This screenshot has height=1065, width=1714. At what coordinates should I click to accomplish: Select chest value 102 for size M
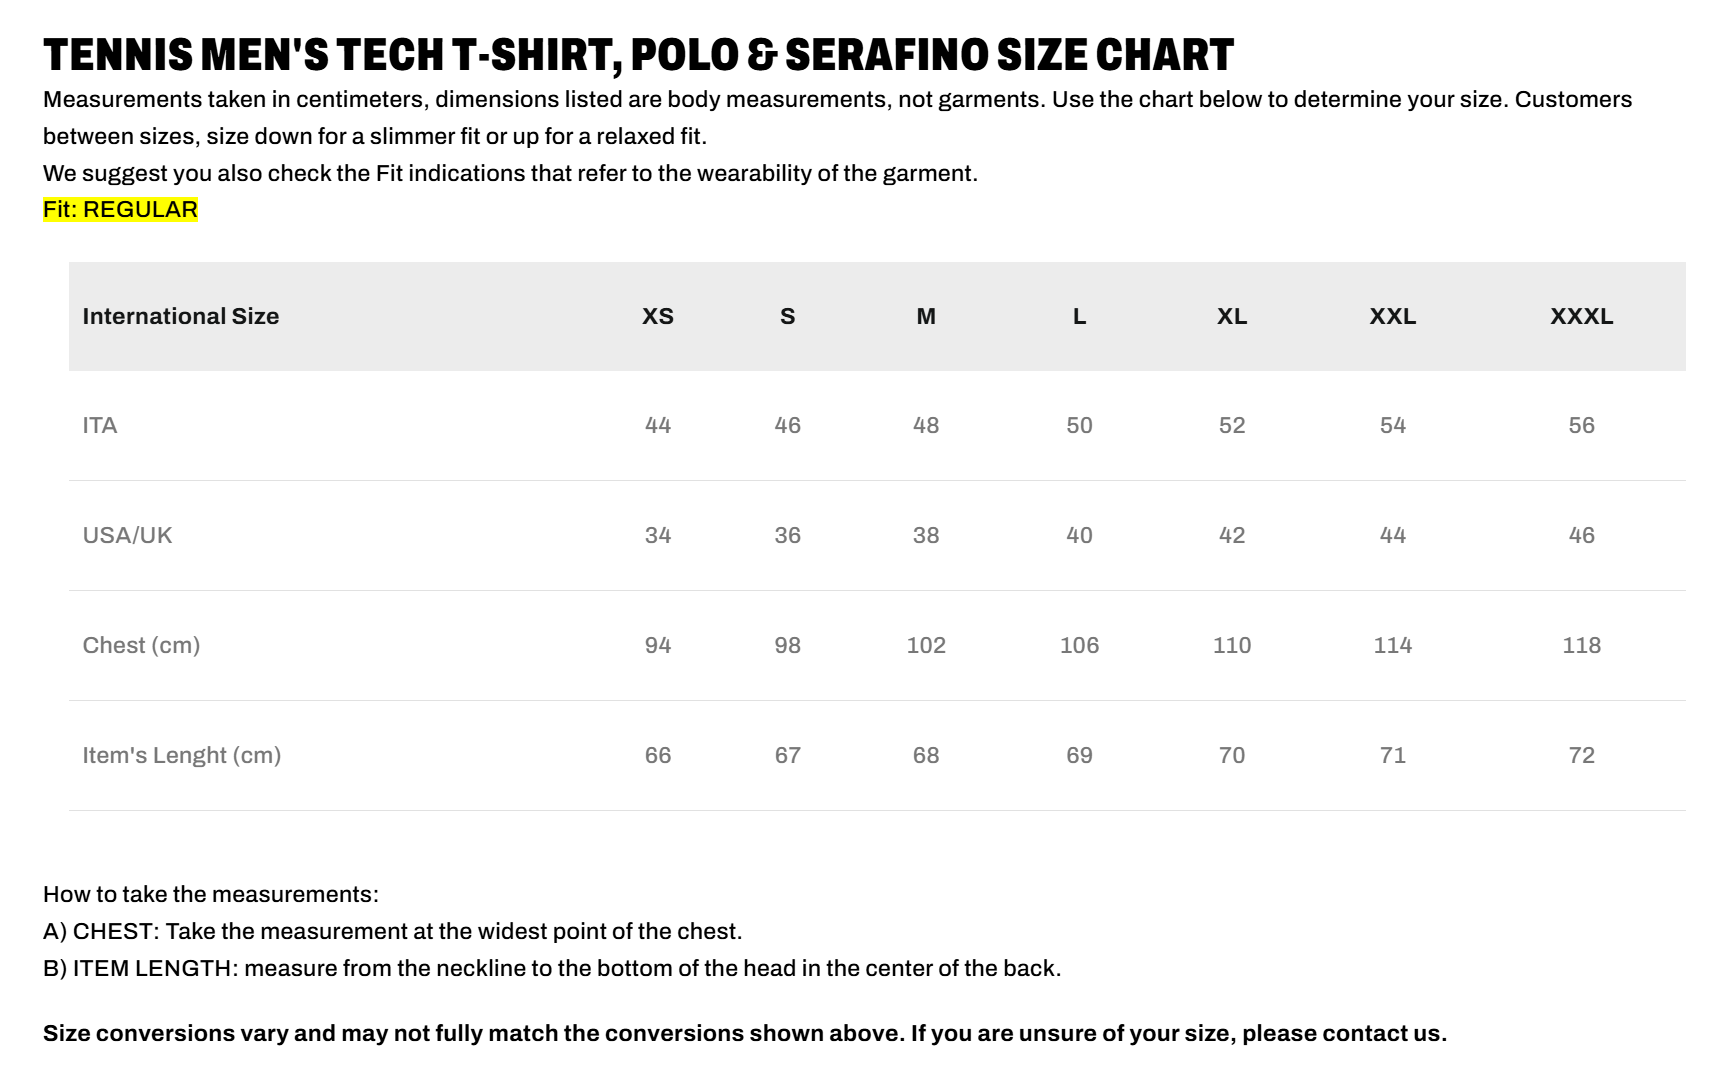coord(926,646)
